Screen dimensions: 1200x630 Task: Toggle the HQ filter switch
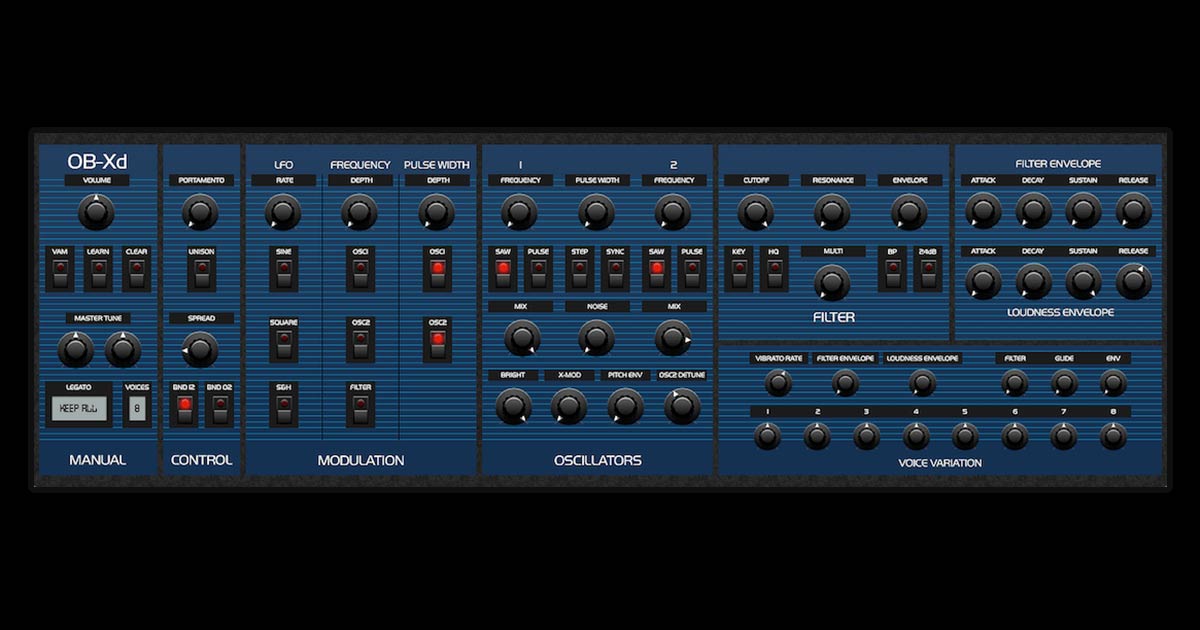click(774, 273)
